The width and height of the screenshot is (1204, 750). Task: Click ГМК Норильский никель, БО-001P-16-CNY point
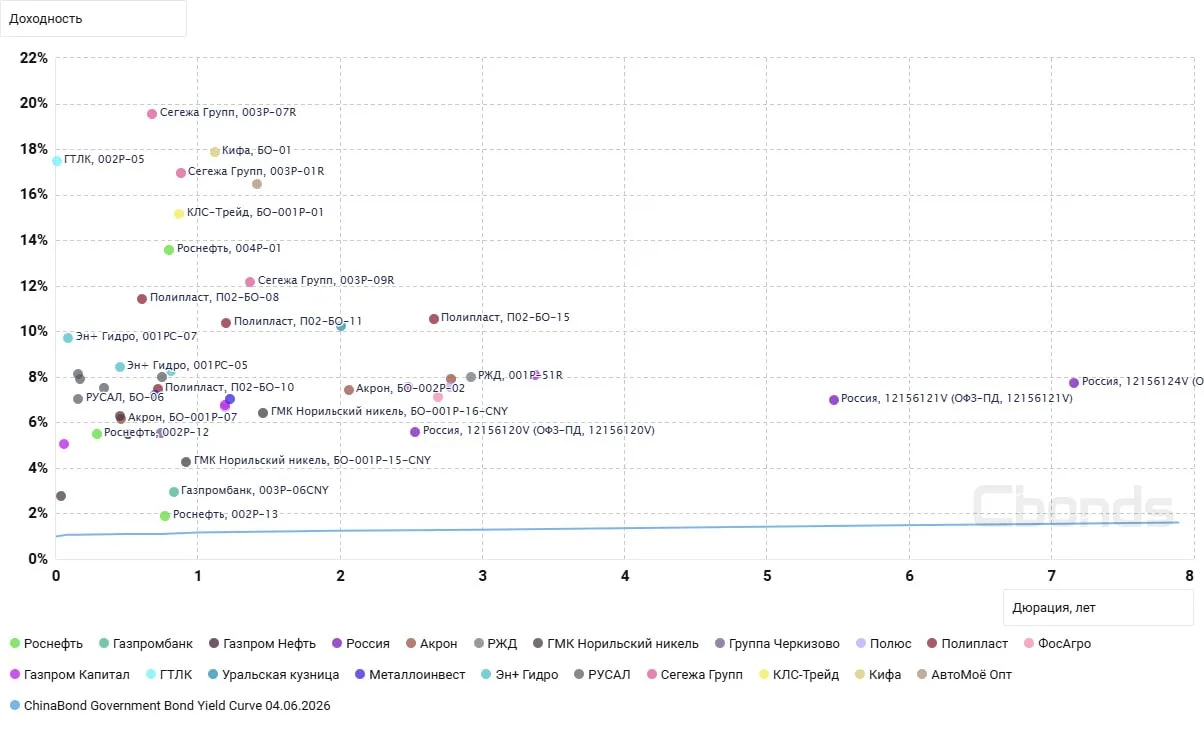point(263,413)
